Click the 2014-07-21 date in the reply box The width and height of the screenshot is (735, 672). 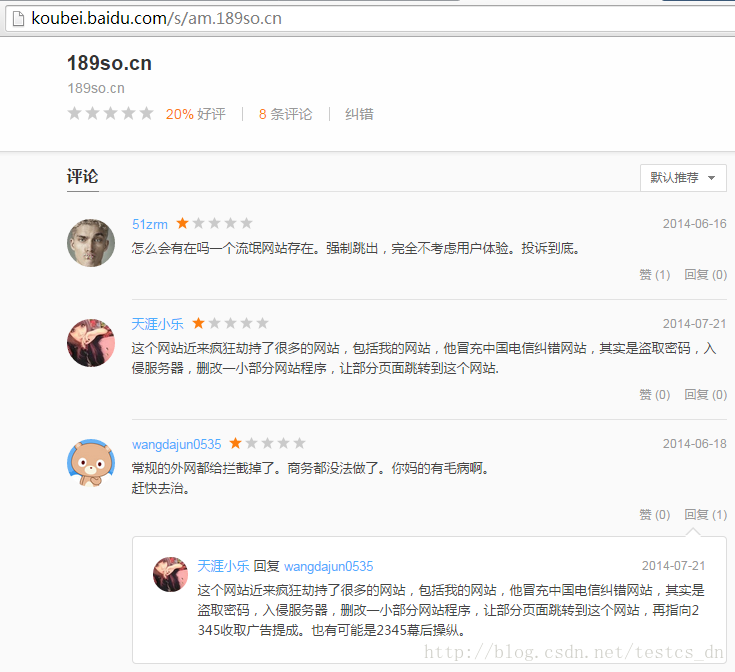click(673, 566)
